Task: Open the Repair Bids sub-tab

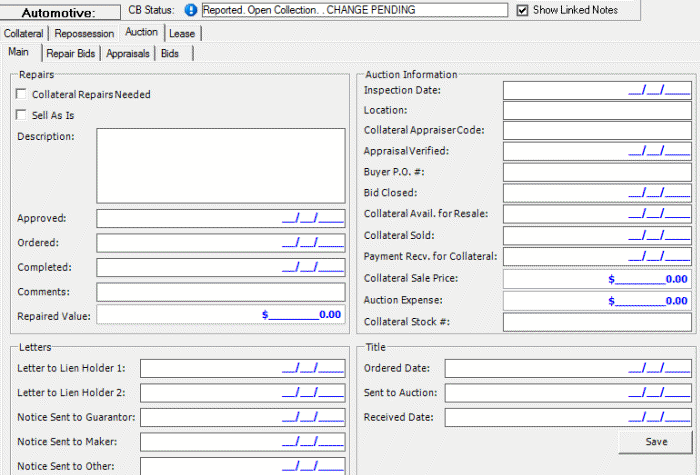Action: pyautogui.click(x=71, y=54)
